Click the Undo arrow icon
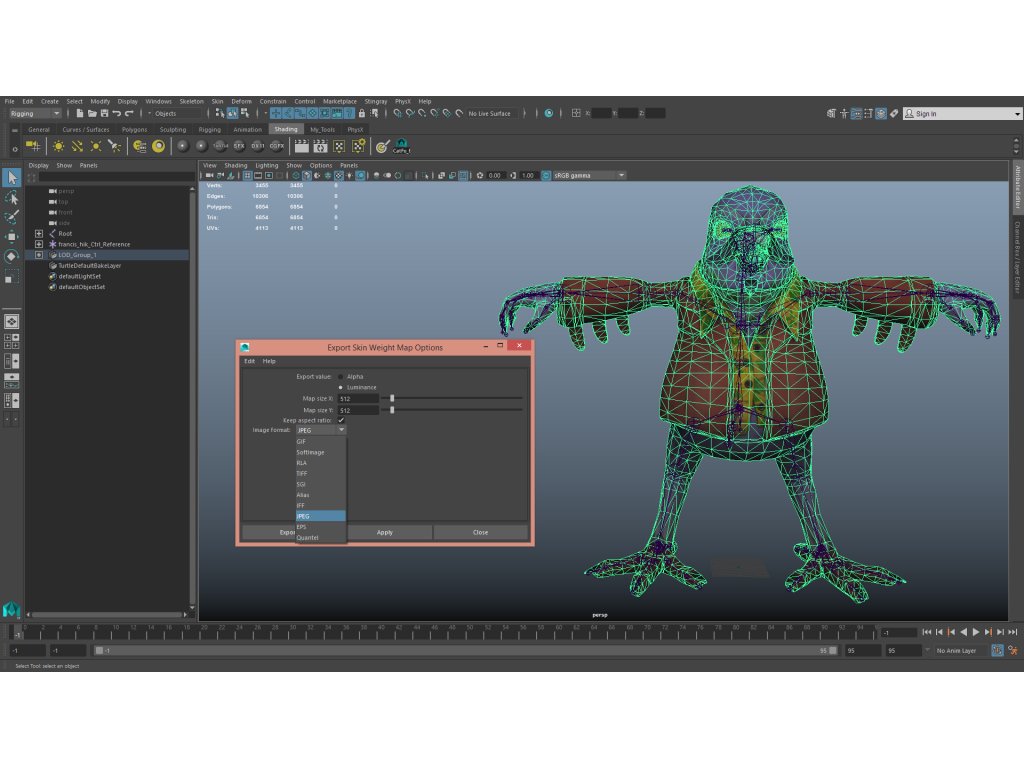Screen dimensions: 1024x768 click(x=117, y=114)
